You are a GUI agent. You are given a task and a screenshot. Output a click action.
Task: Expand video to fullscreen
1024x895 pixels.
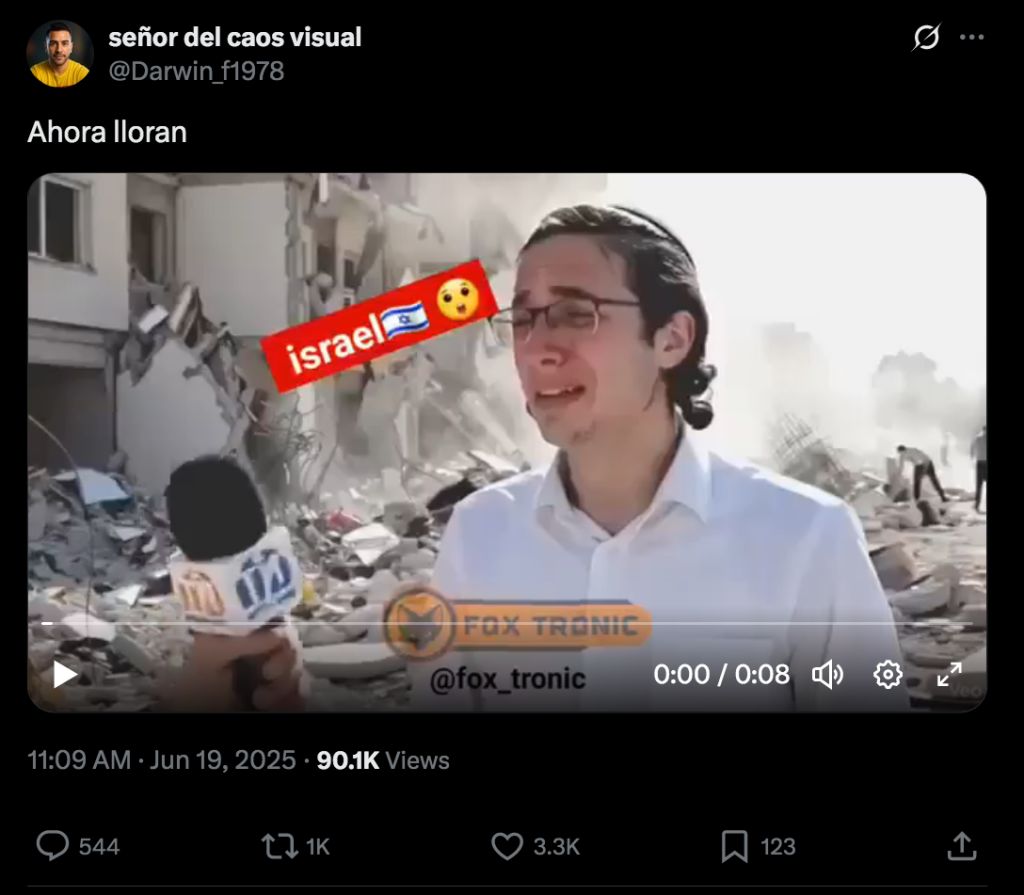tap(949, 674)
